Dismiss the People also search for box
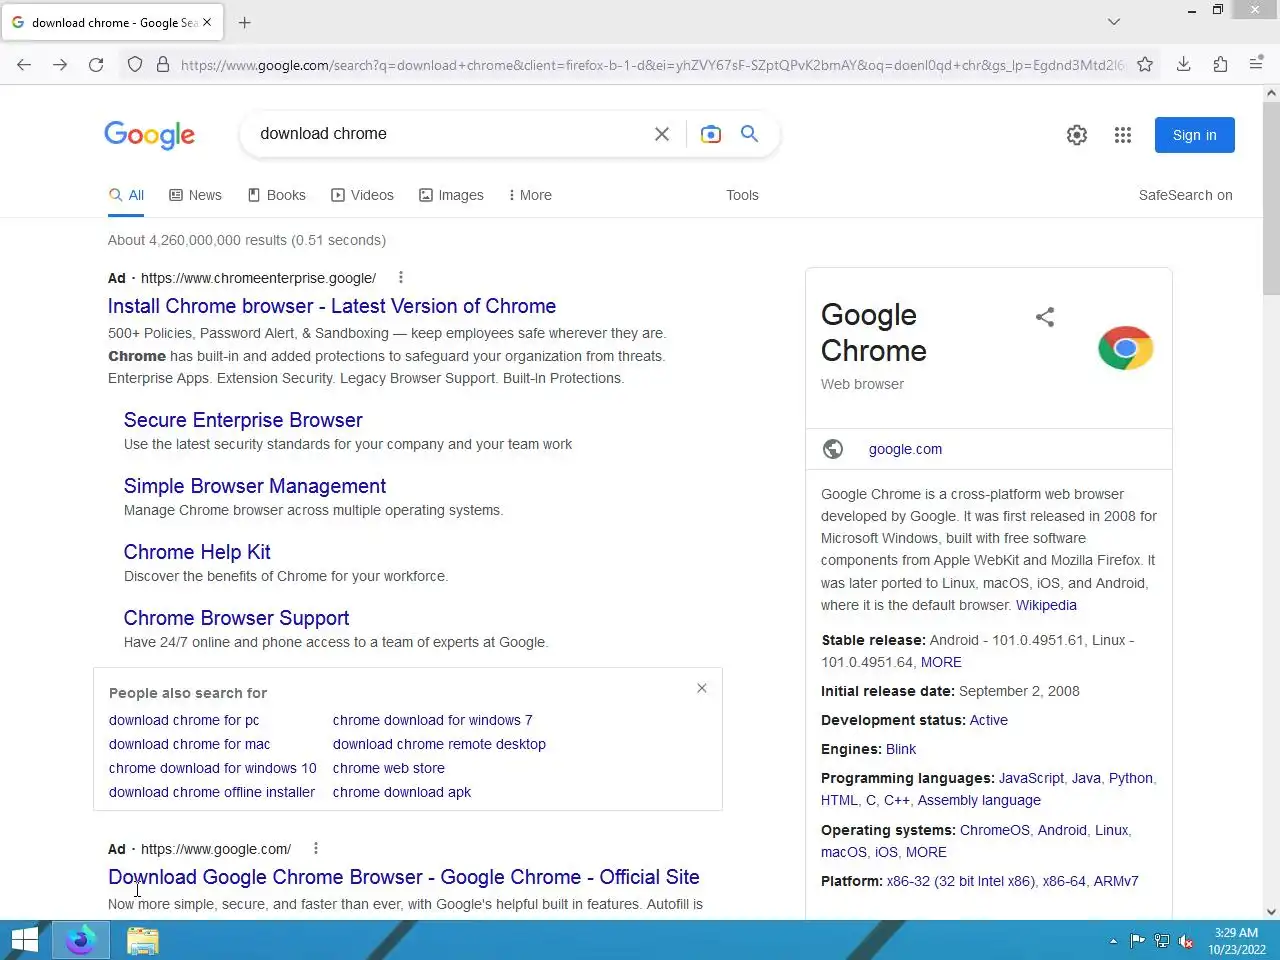This screenshot has width=1280, height=960. click(702, 688)
